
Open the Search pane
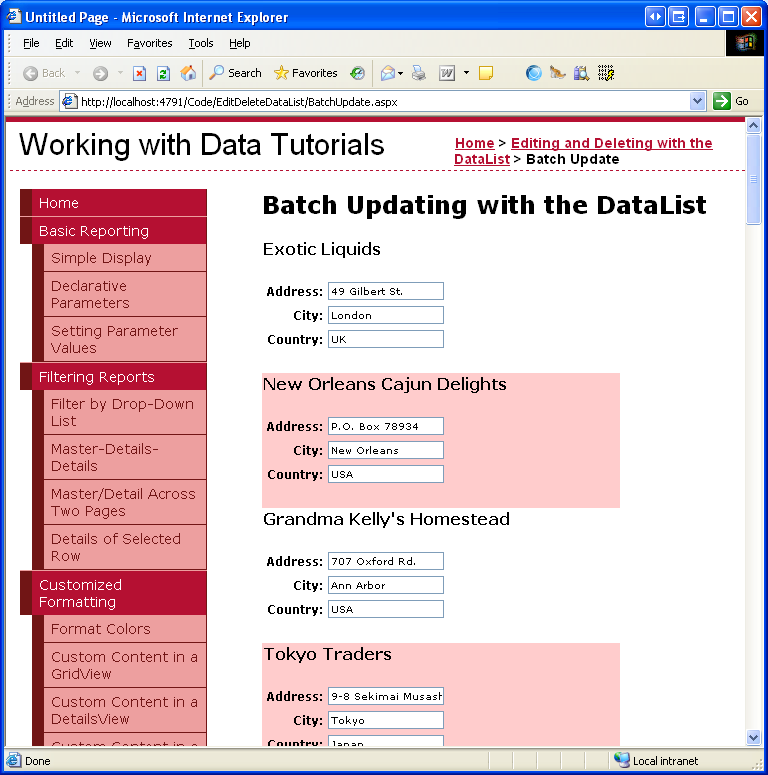coord(235,73)
